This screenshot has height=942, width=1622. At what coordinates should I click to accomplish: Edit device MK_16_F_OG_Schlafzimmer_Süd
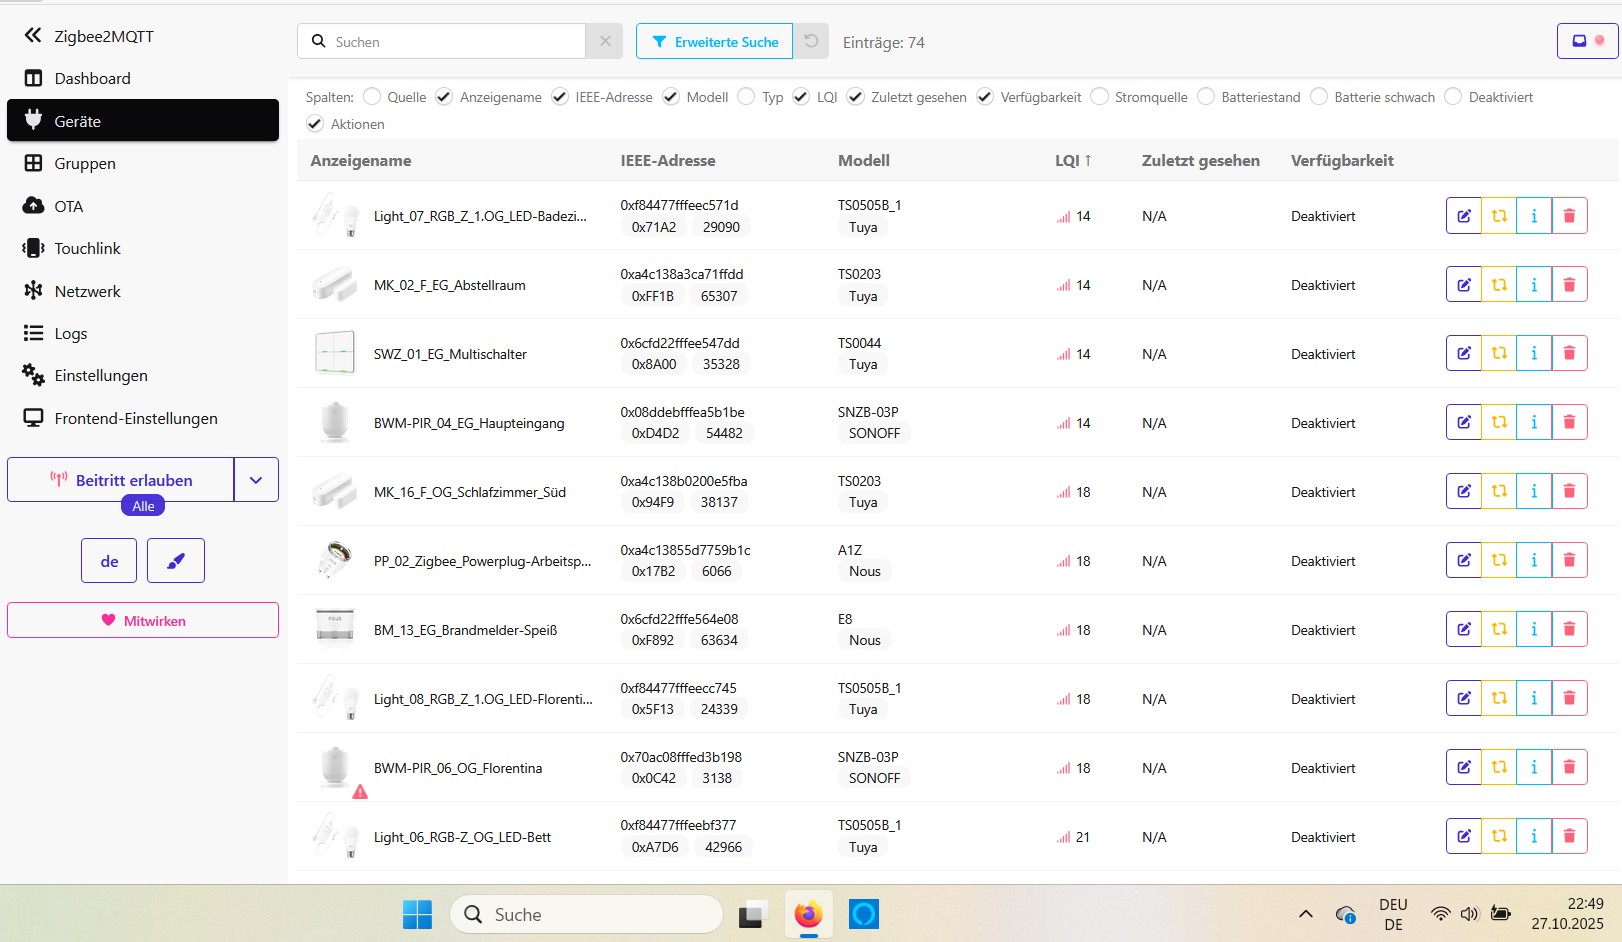pos(1463,492)
